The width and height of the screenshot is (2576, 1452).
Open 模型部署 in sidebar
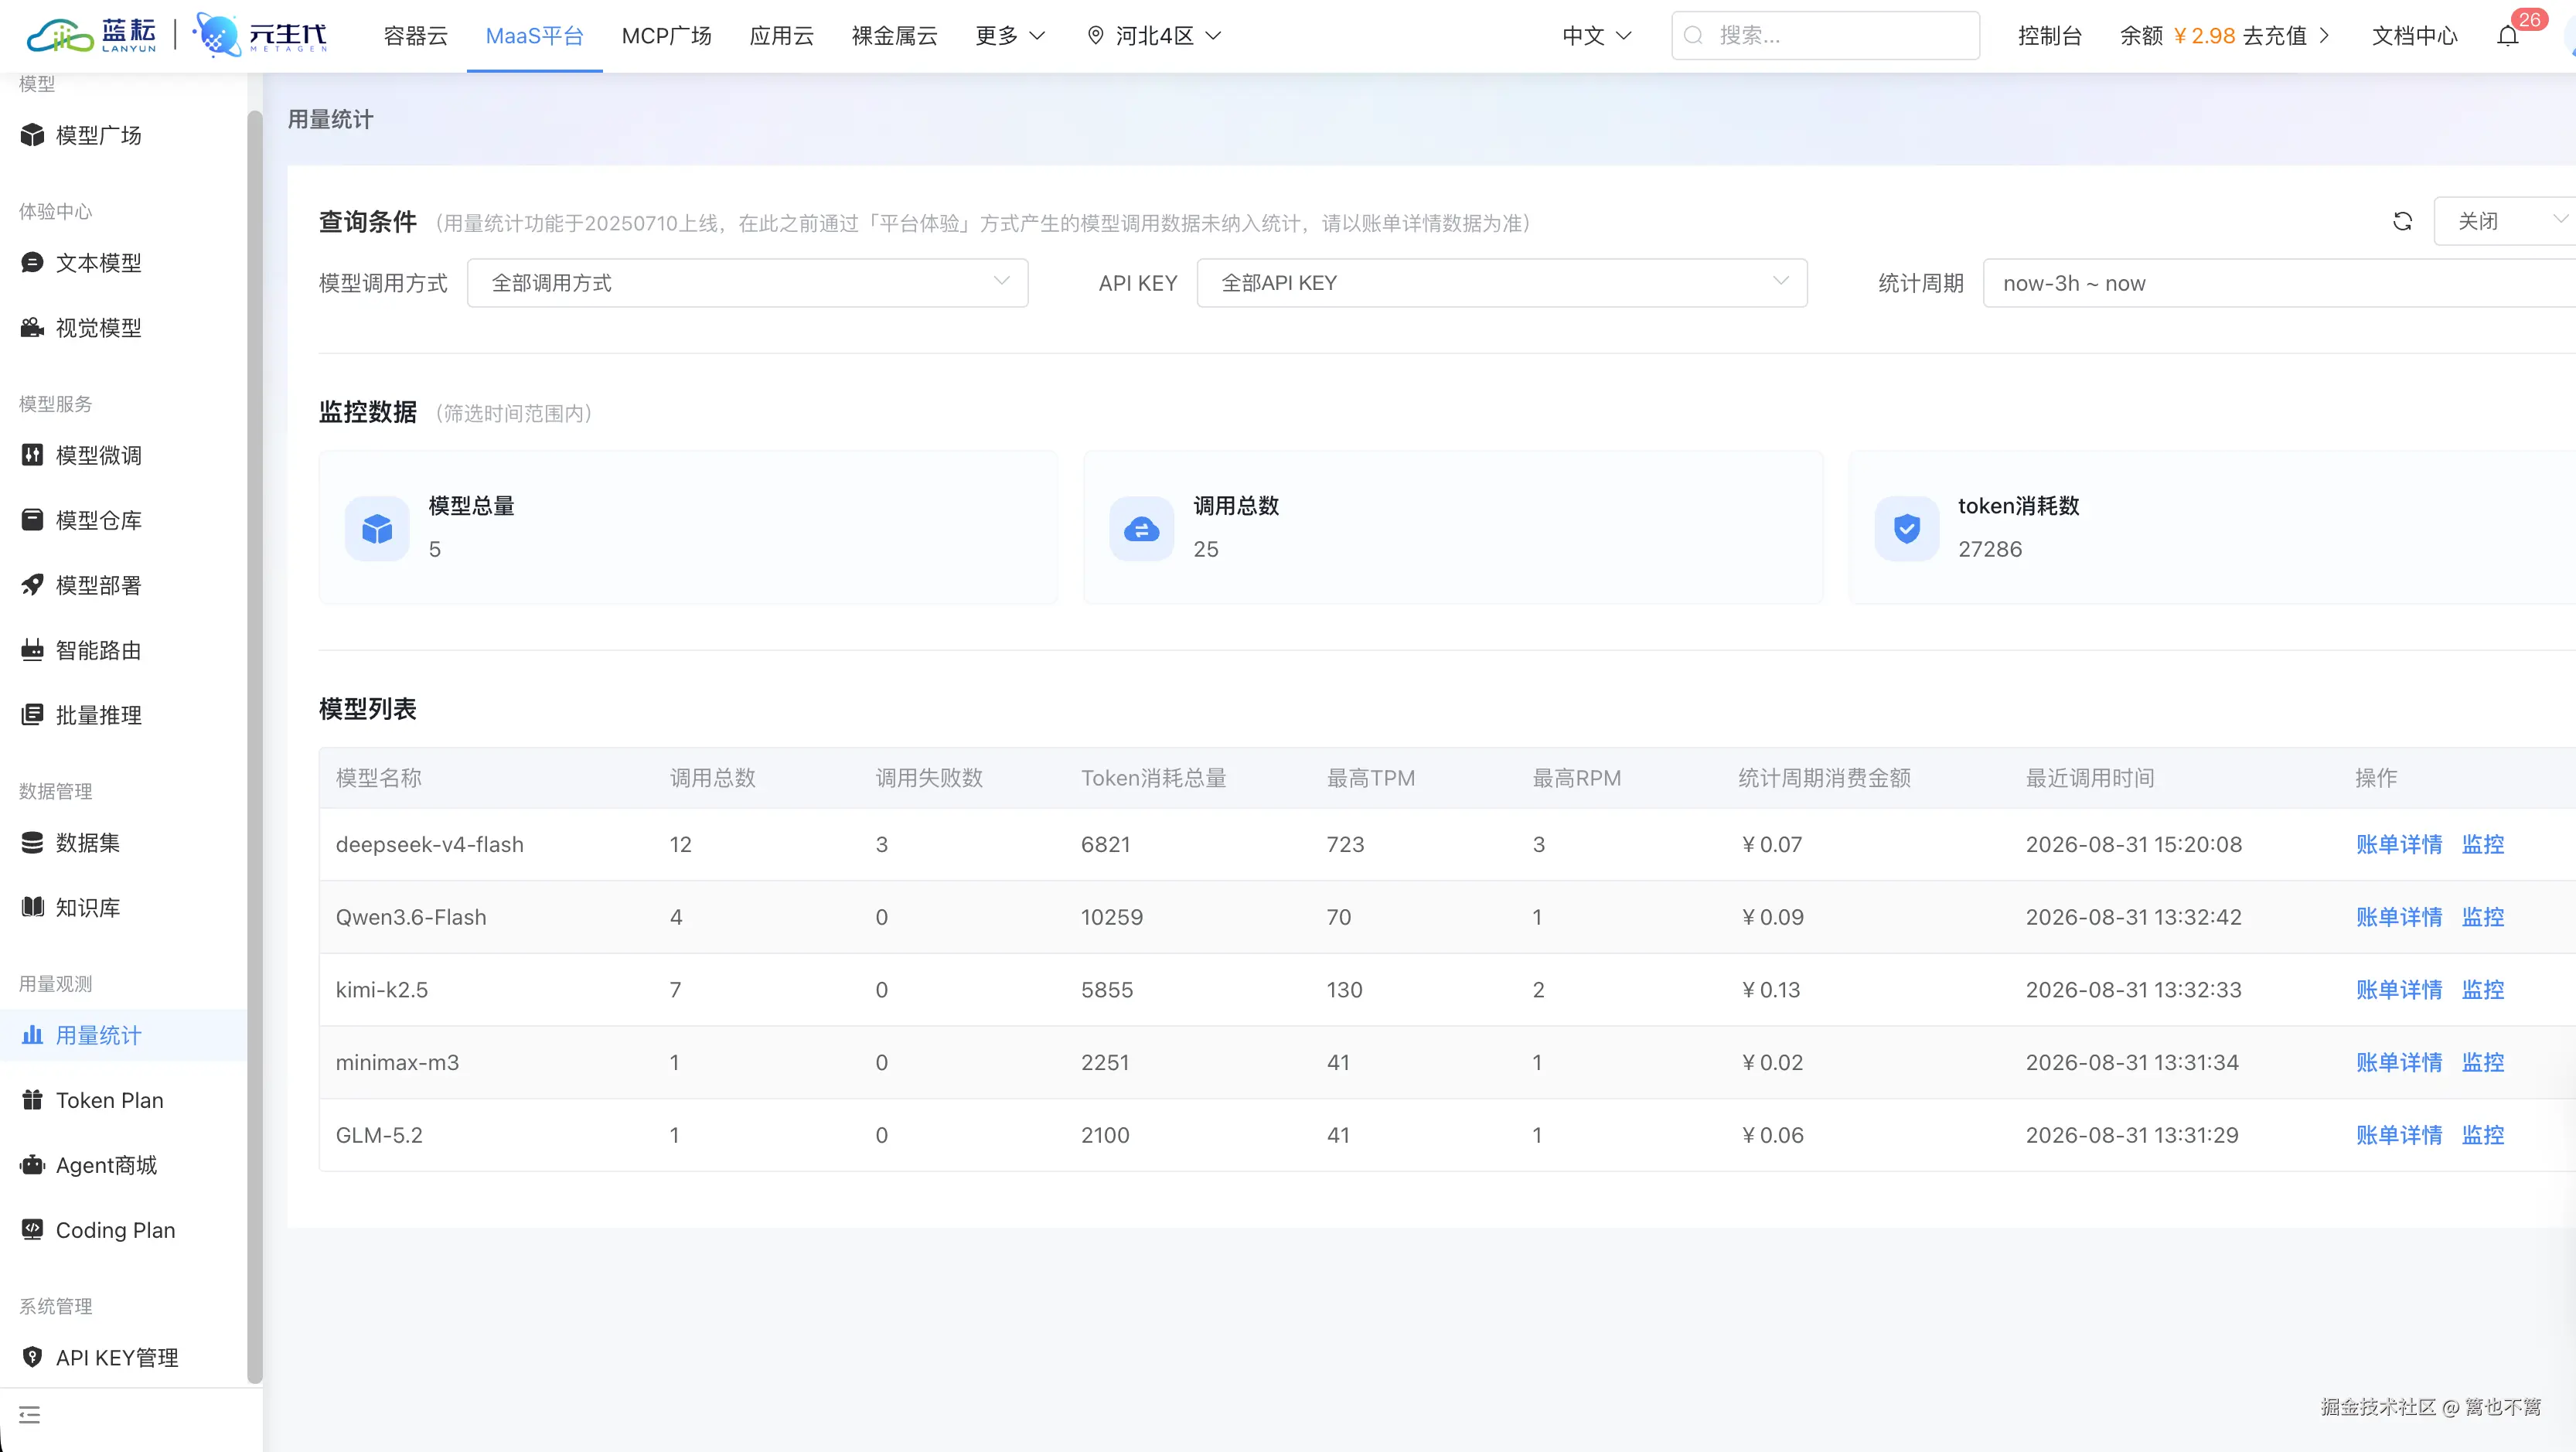click(98, 585)
